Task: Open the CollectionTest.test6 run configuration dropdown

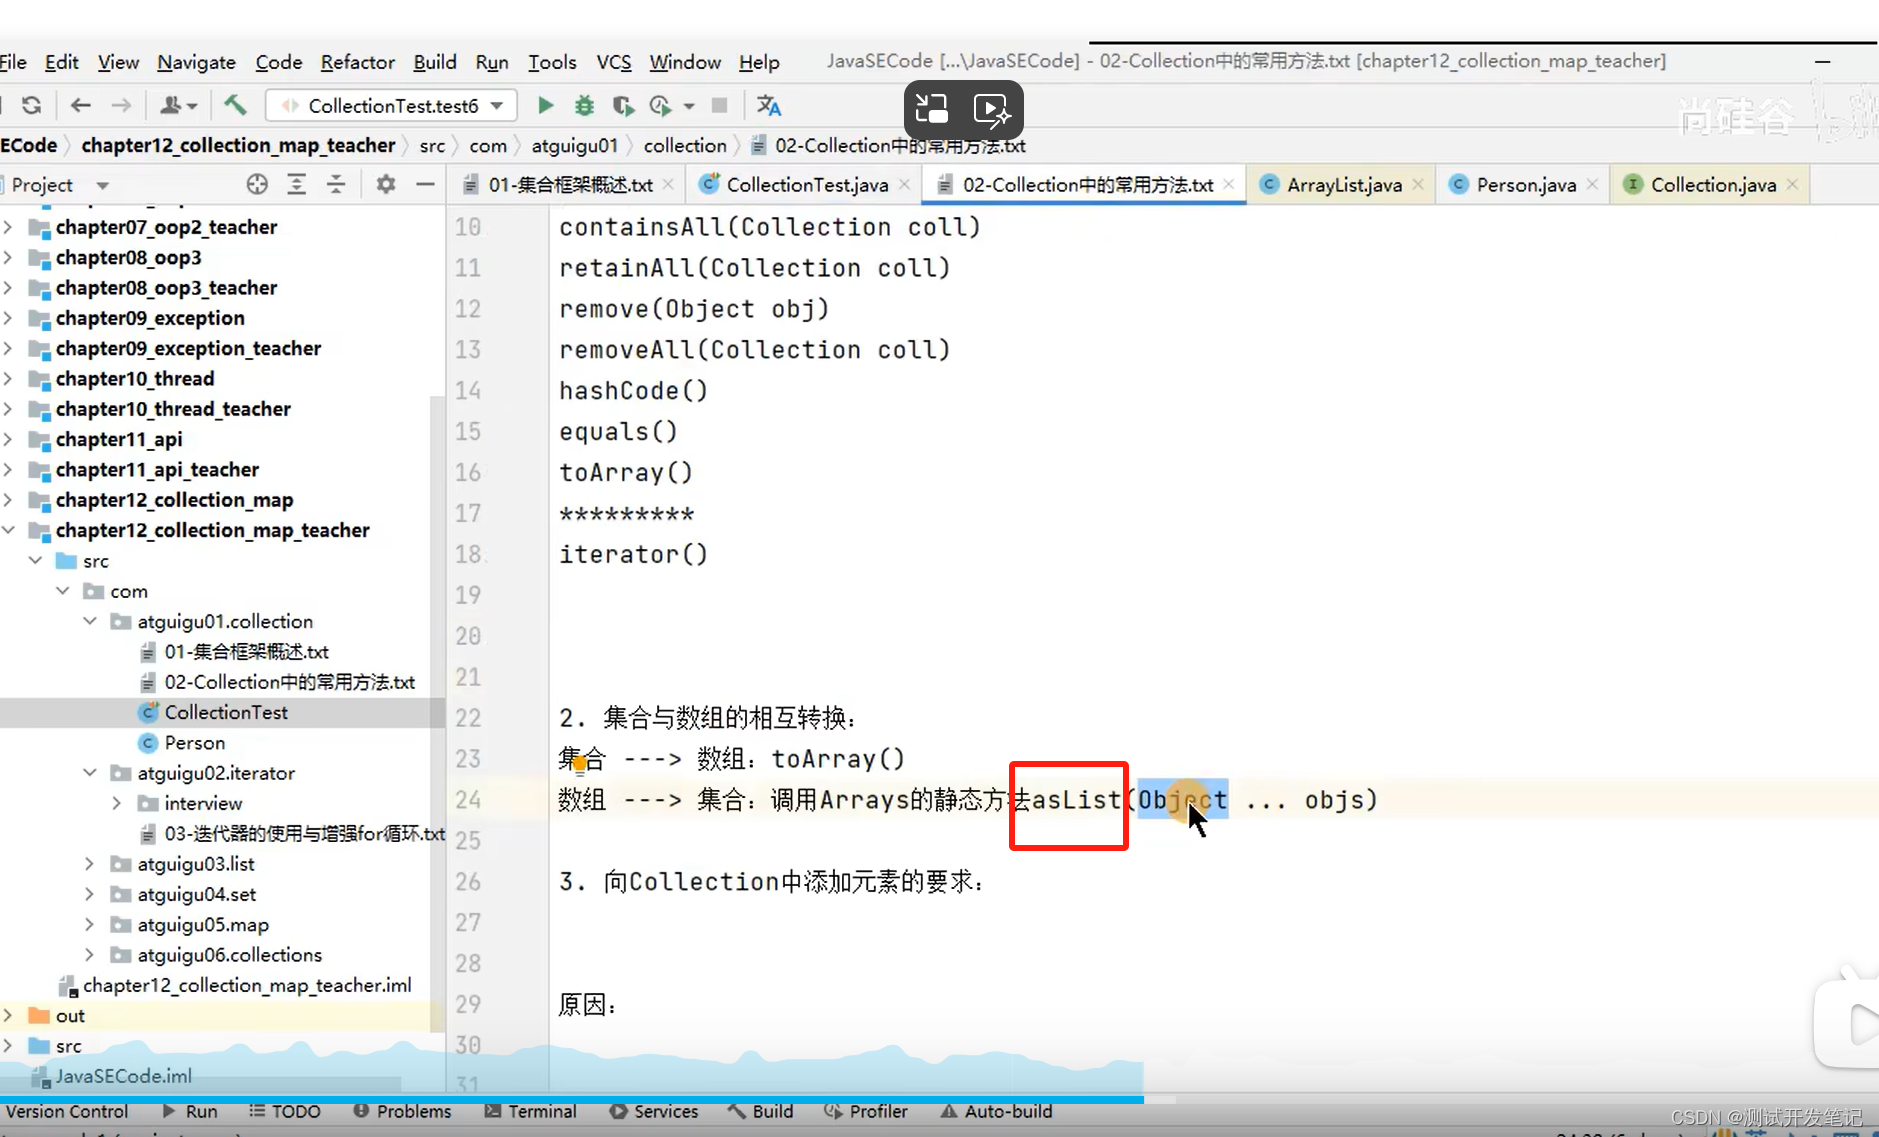Action: [392, 105]
